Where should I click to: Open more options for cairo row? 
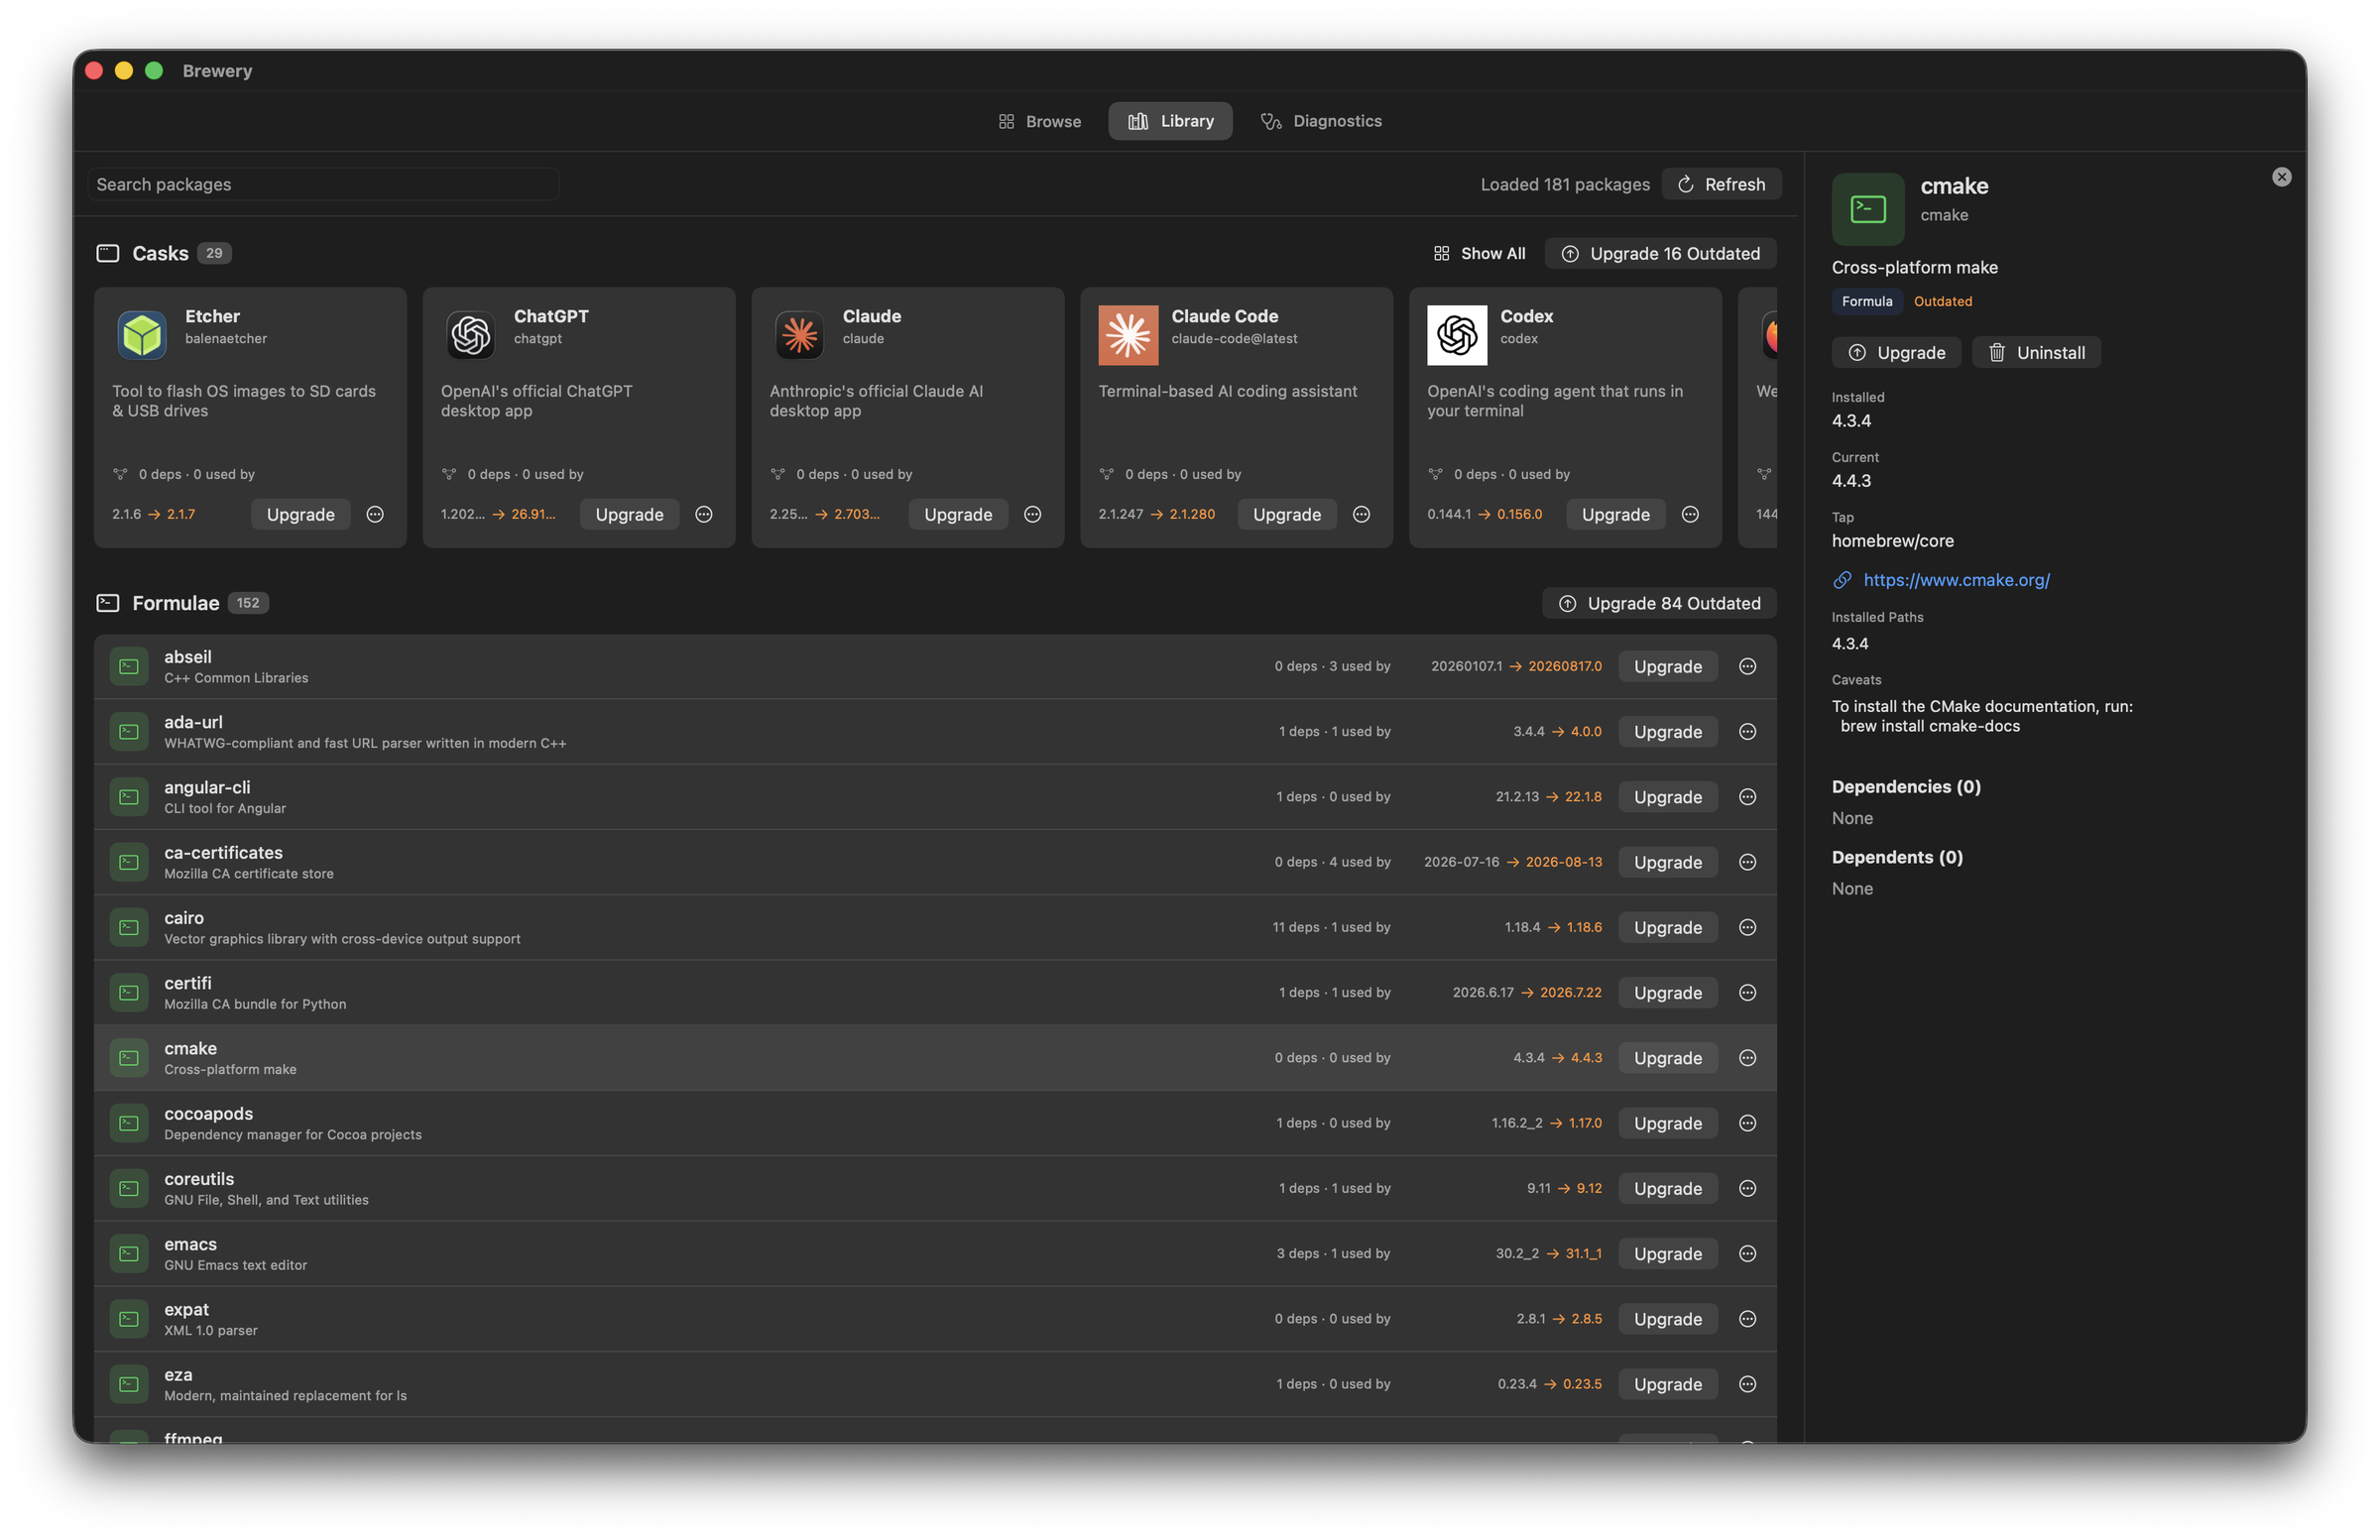click(1747, 927)
